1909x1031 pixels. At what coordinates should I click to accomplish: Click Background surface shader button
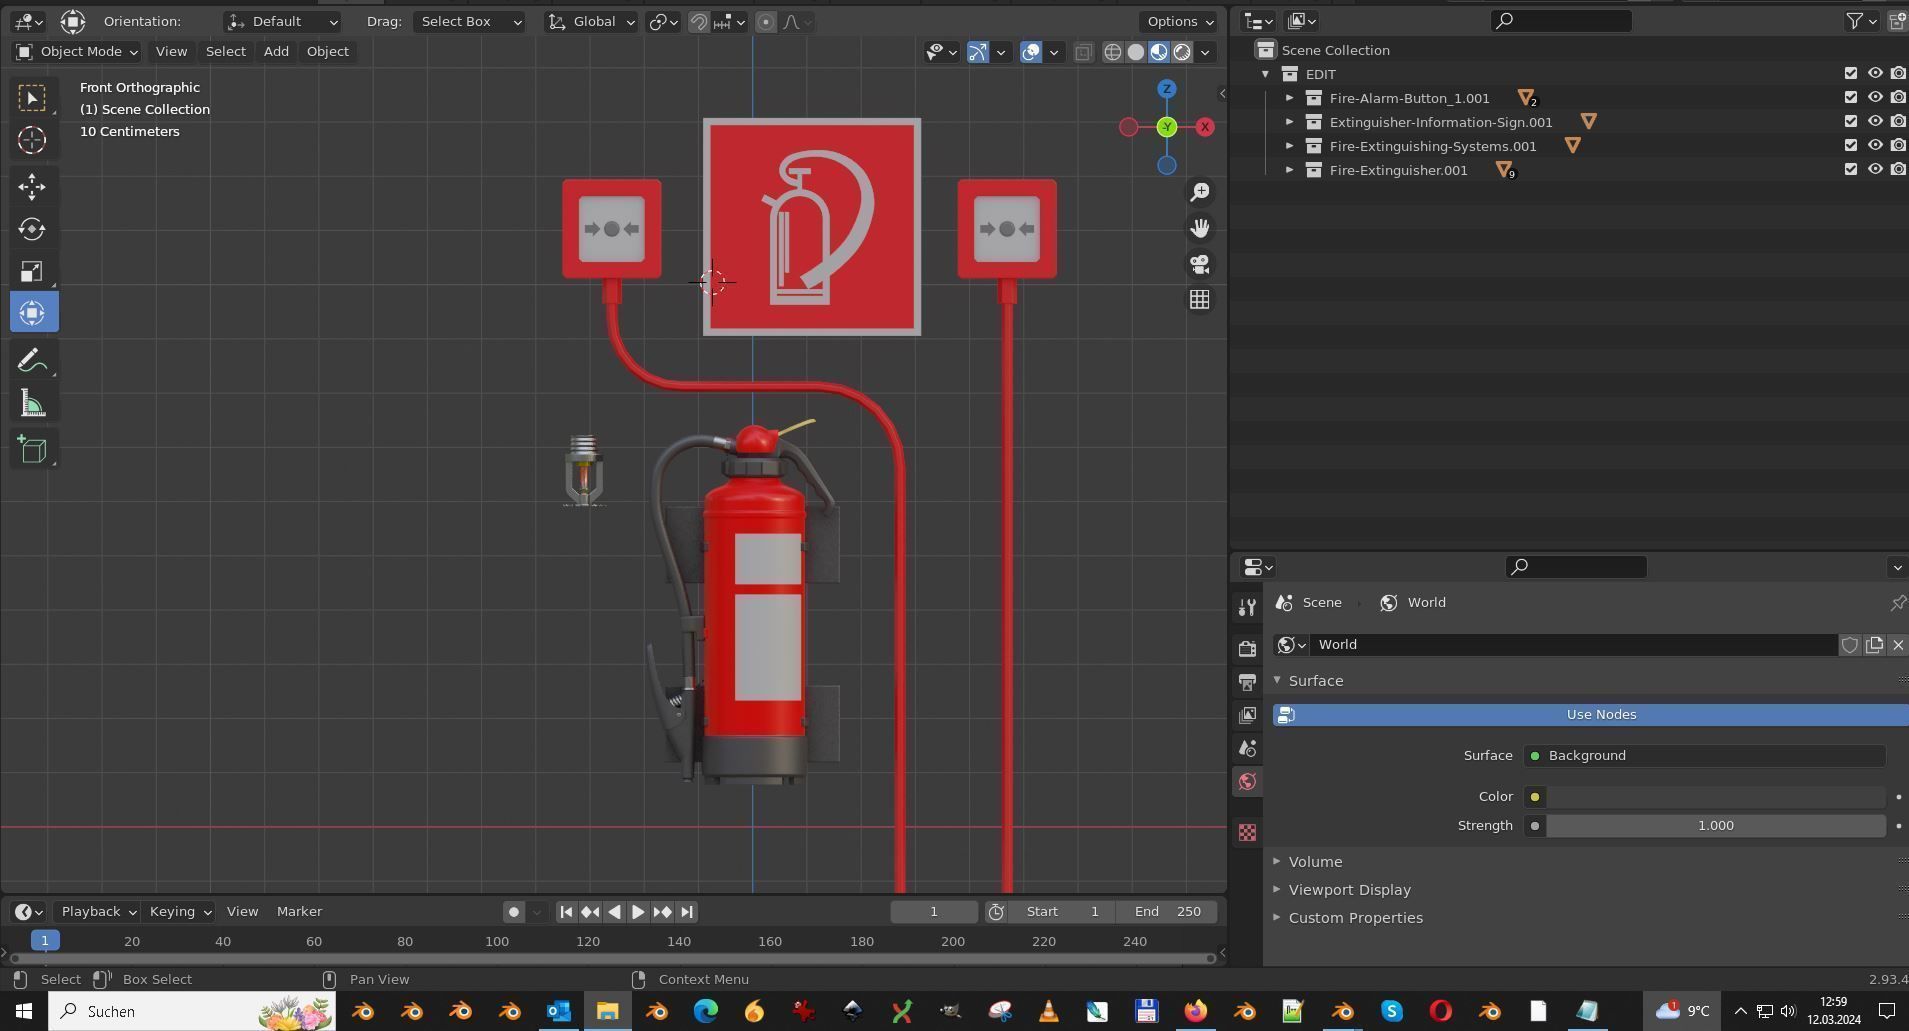click(x=1704, y=756)
